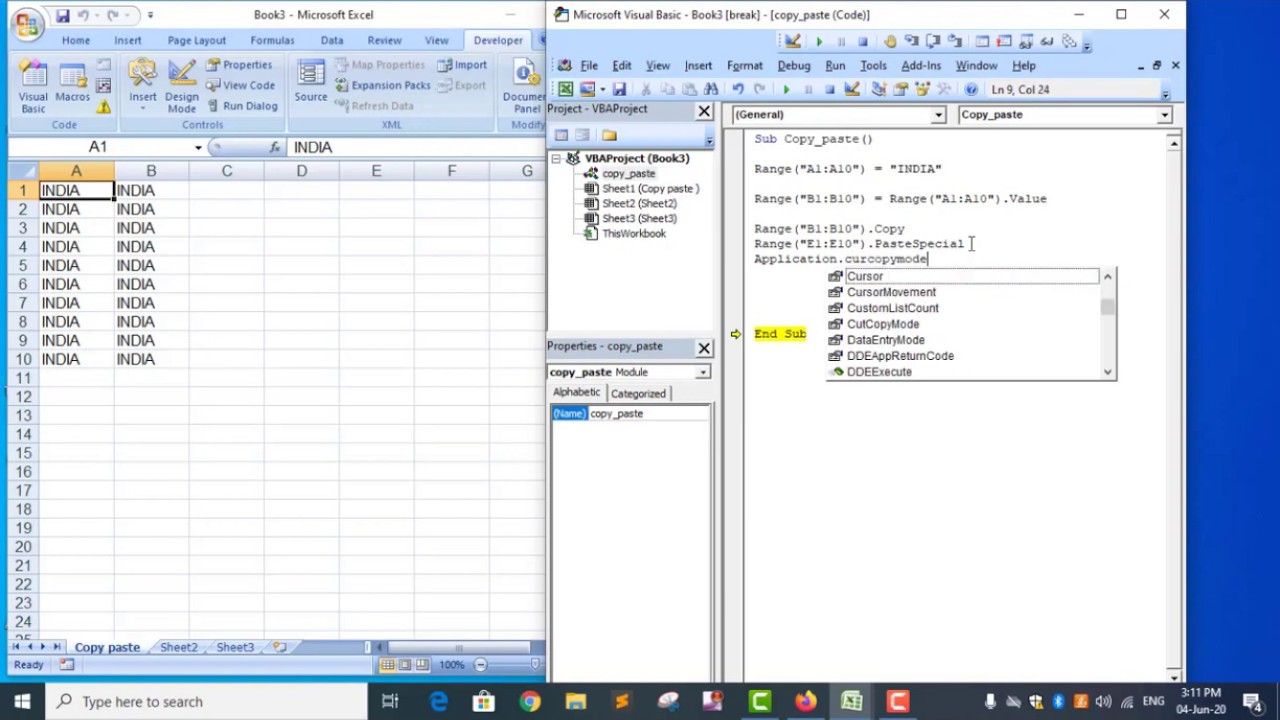1280x720 pixels.
Task: Click the Insert Worksheet tab icon
Action: 280,648
